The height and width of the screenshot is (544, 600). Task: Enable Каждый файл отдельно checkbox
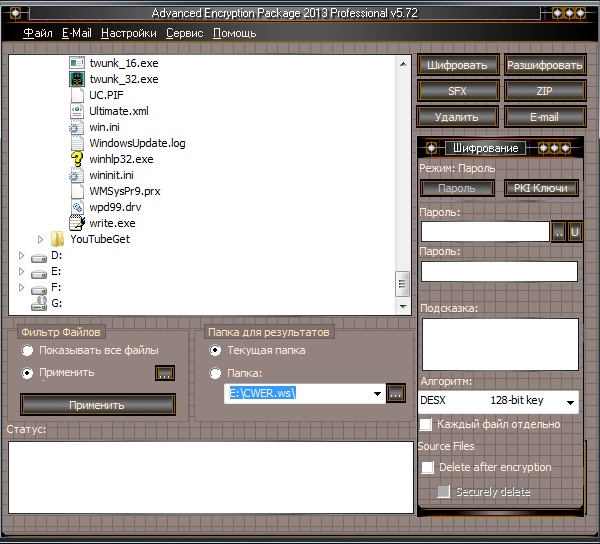tap(426, 424)
